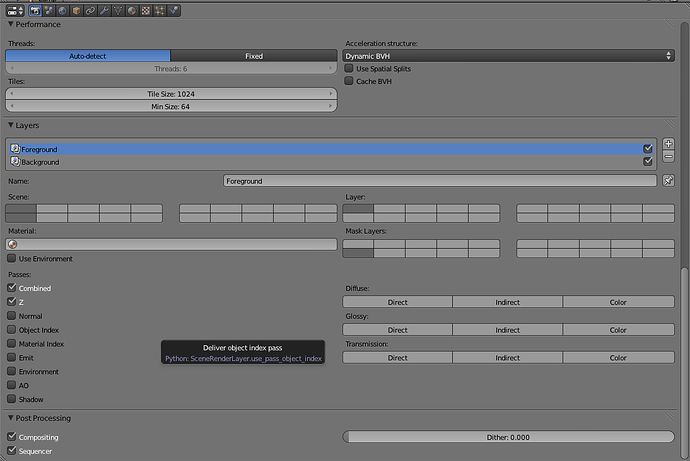Select the Foreground layer row
This screenshot has width=690, height=461.
tap(331, 149)
